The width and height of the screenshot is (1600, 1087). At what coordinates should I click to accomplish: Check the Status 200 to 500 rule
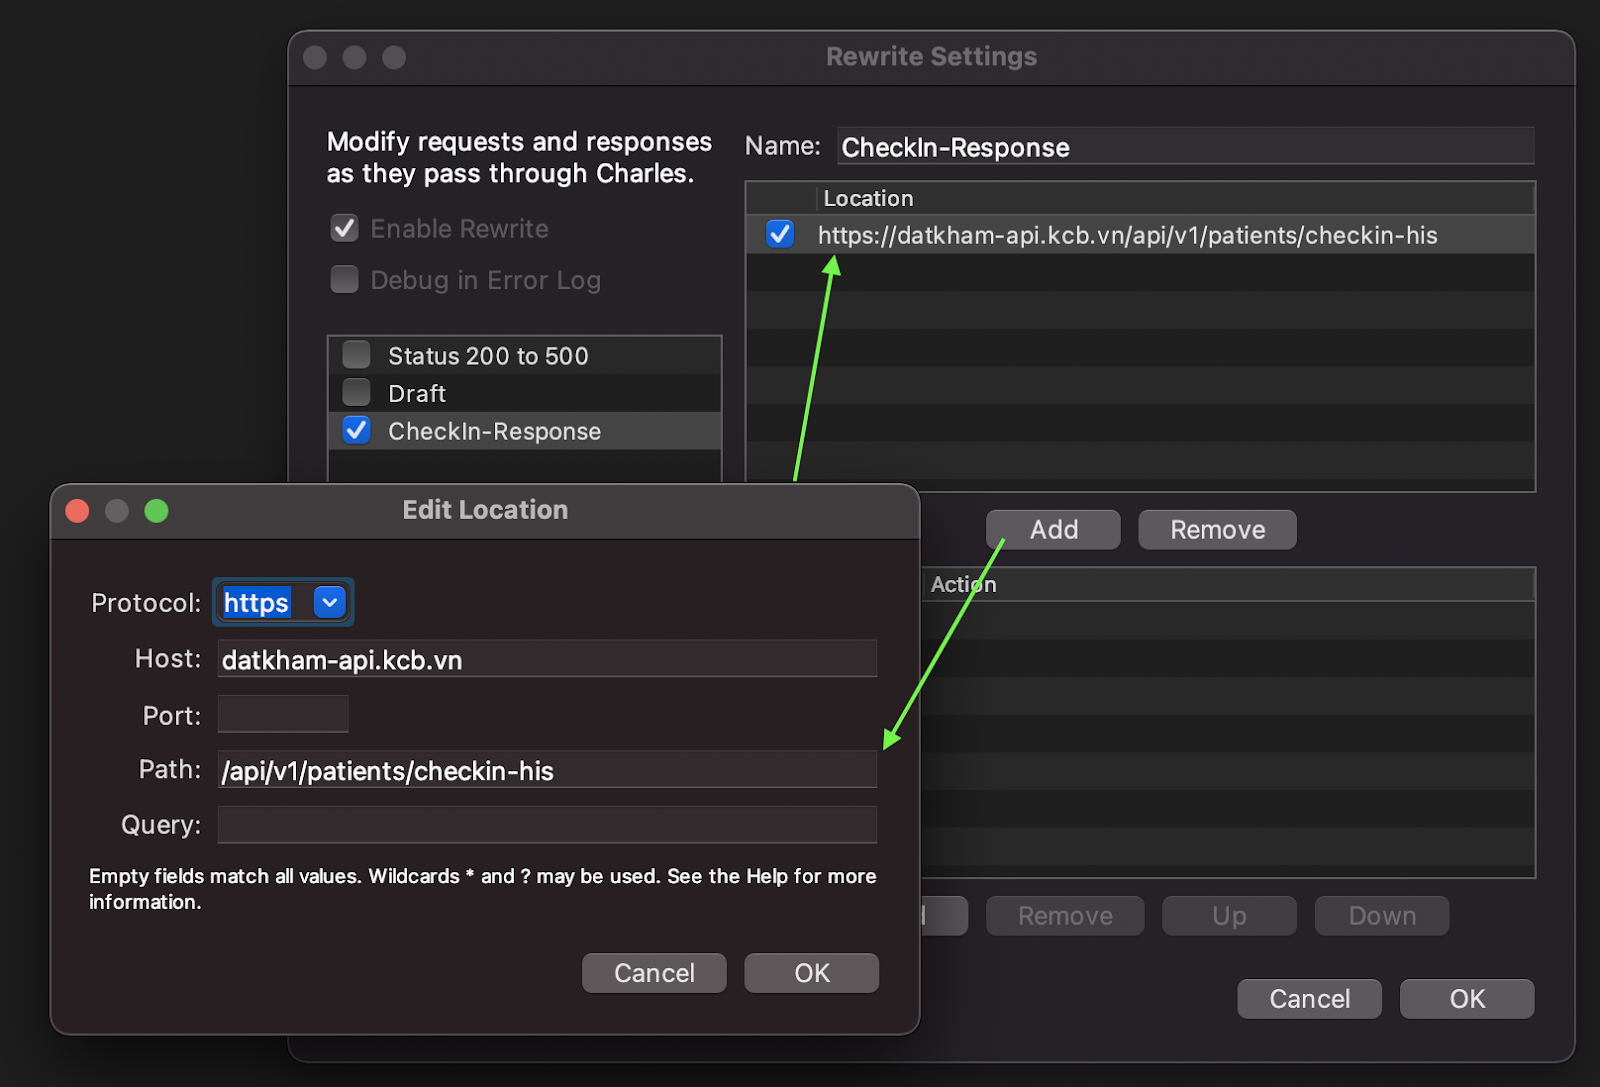click(356, 355)
